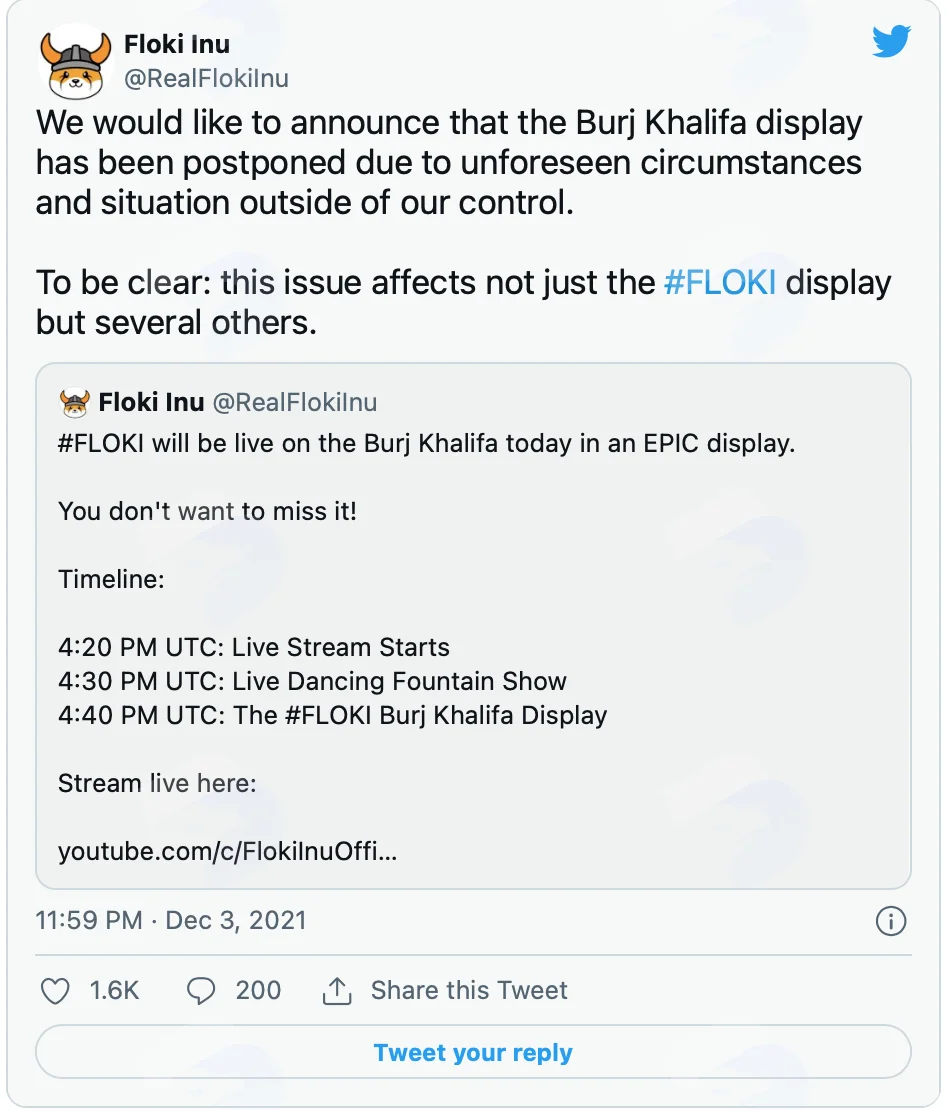Click the Tweet your reply button
The height and width of the screenshot is (1110, 950).
tap(473, 1053)
